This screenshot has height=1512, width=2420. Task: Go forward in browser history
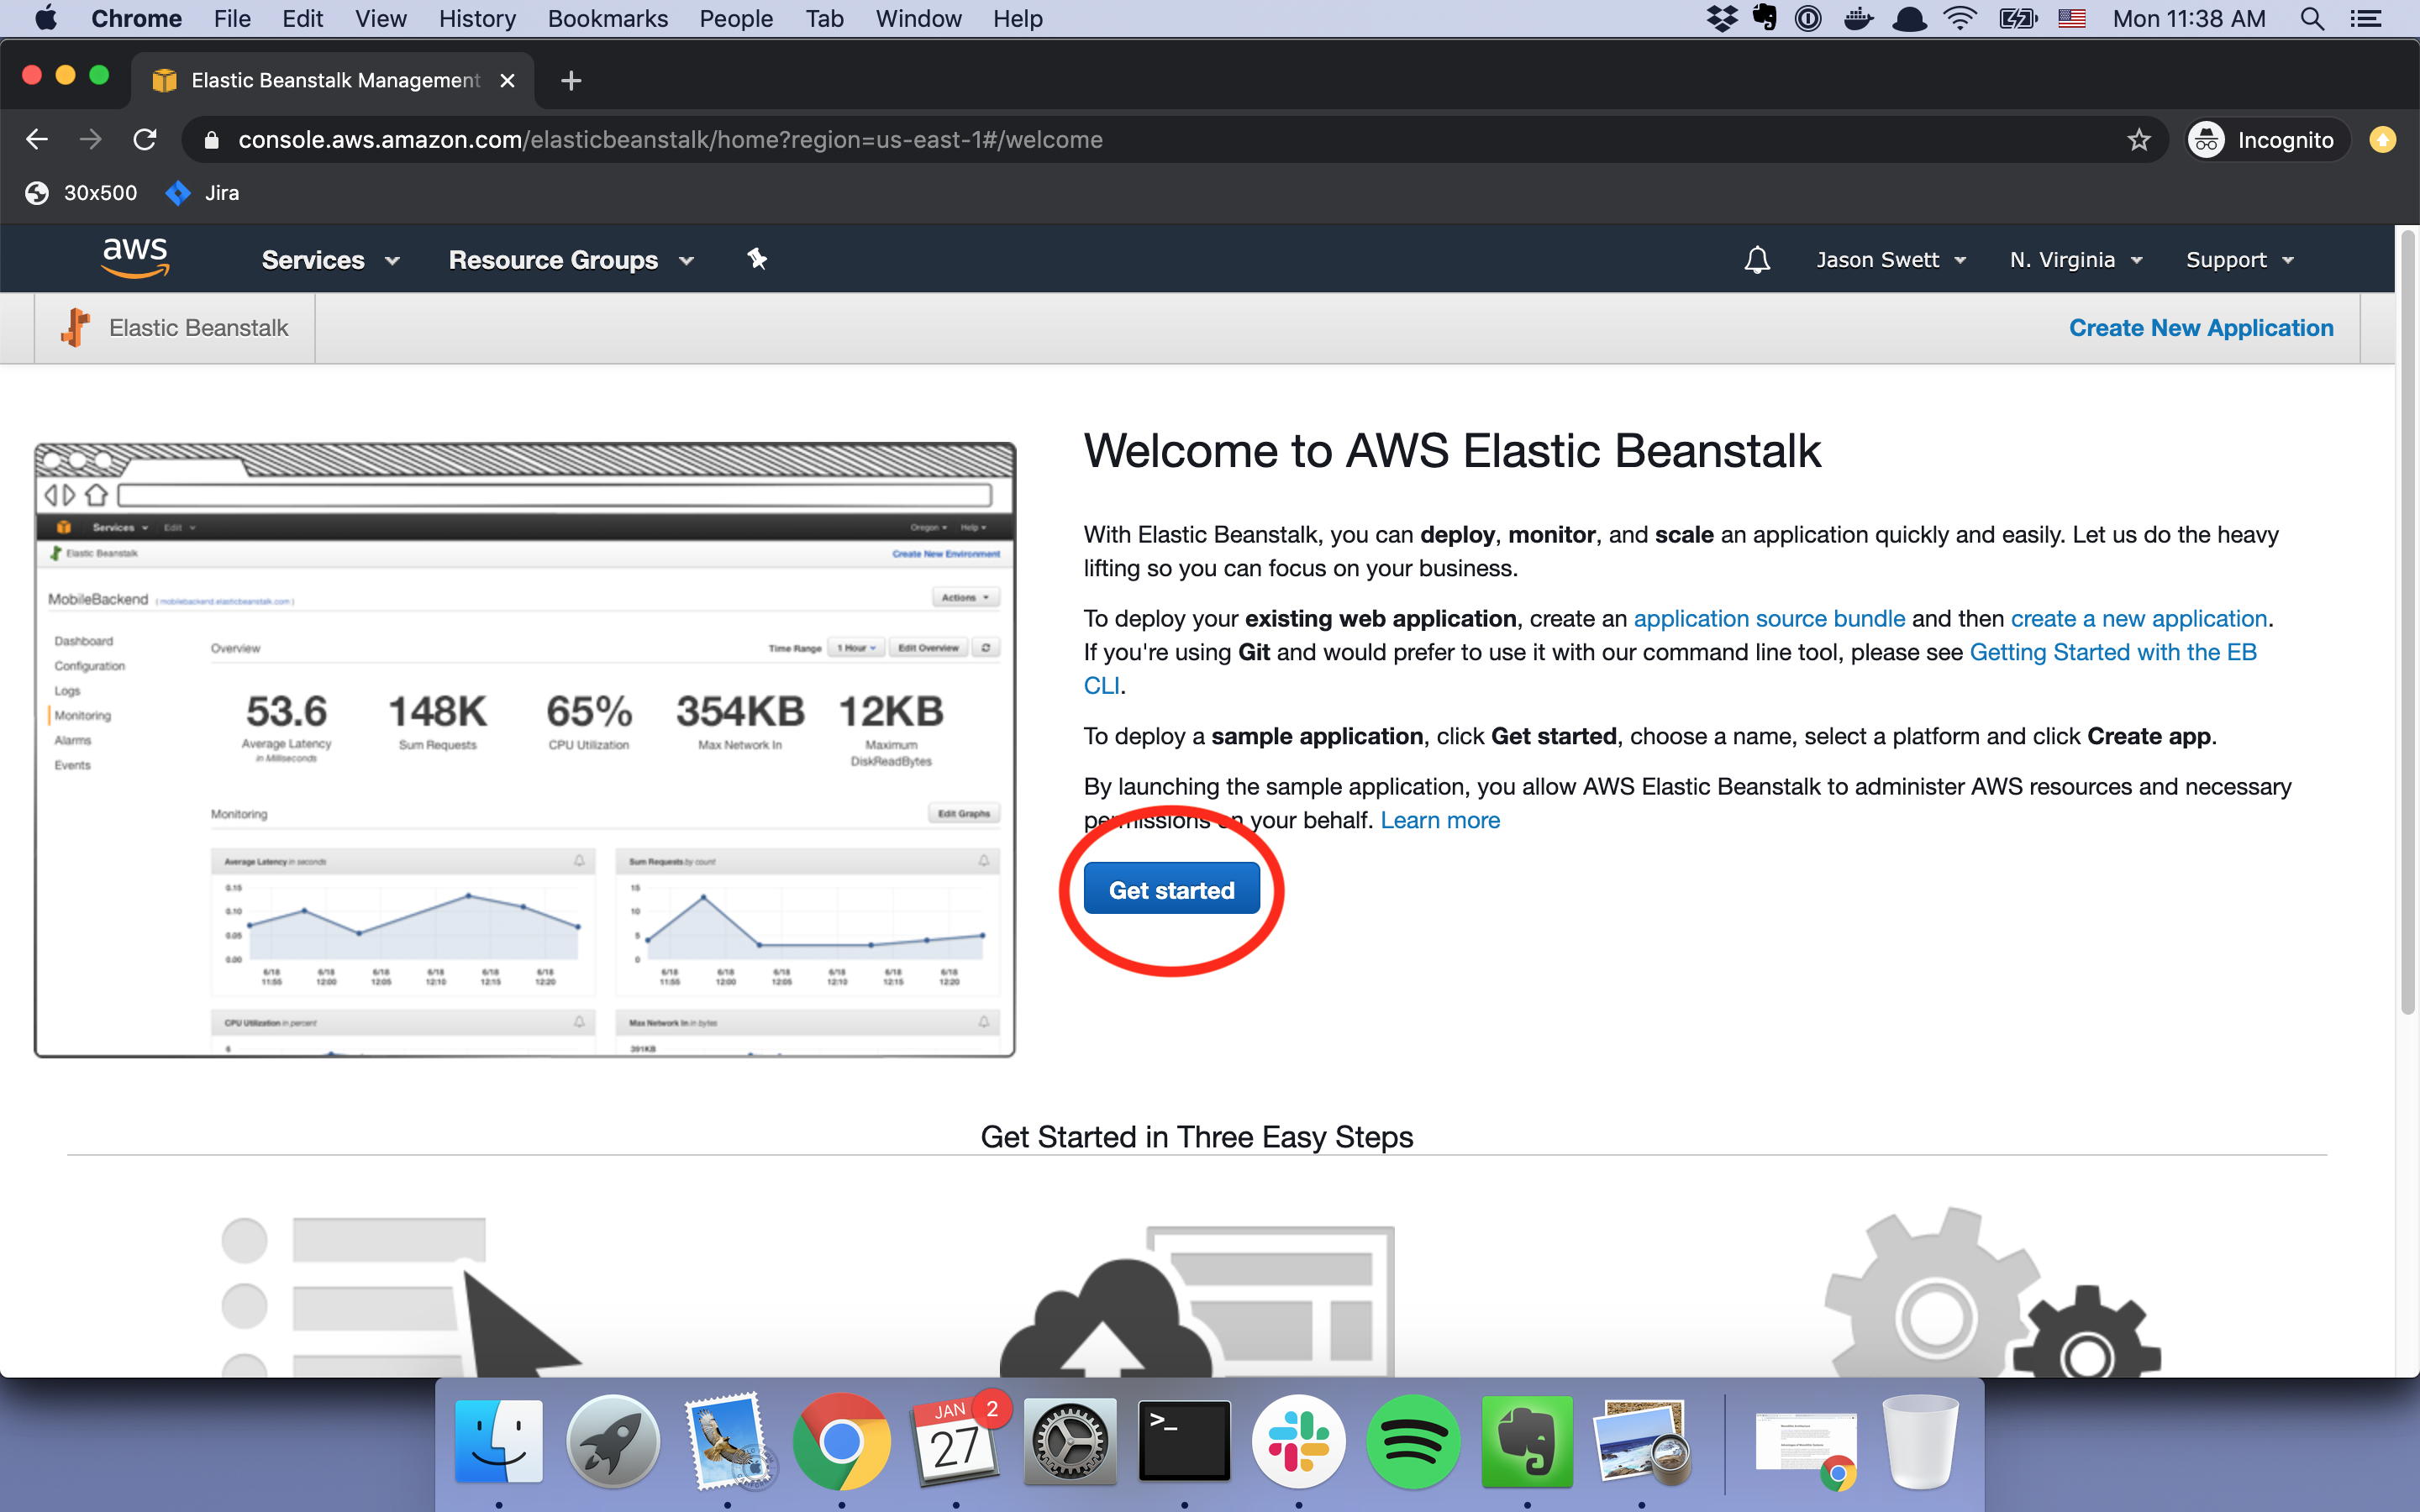[91, 140]
